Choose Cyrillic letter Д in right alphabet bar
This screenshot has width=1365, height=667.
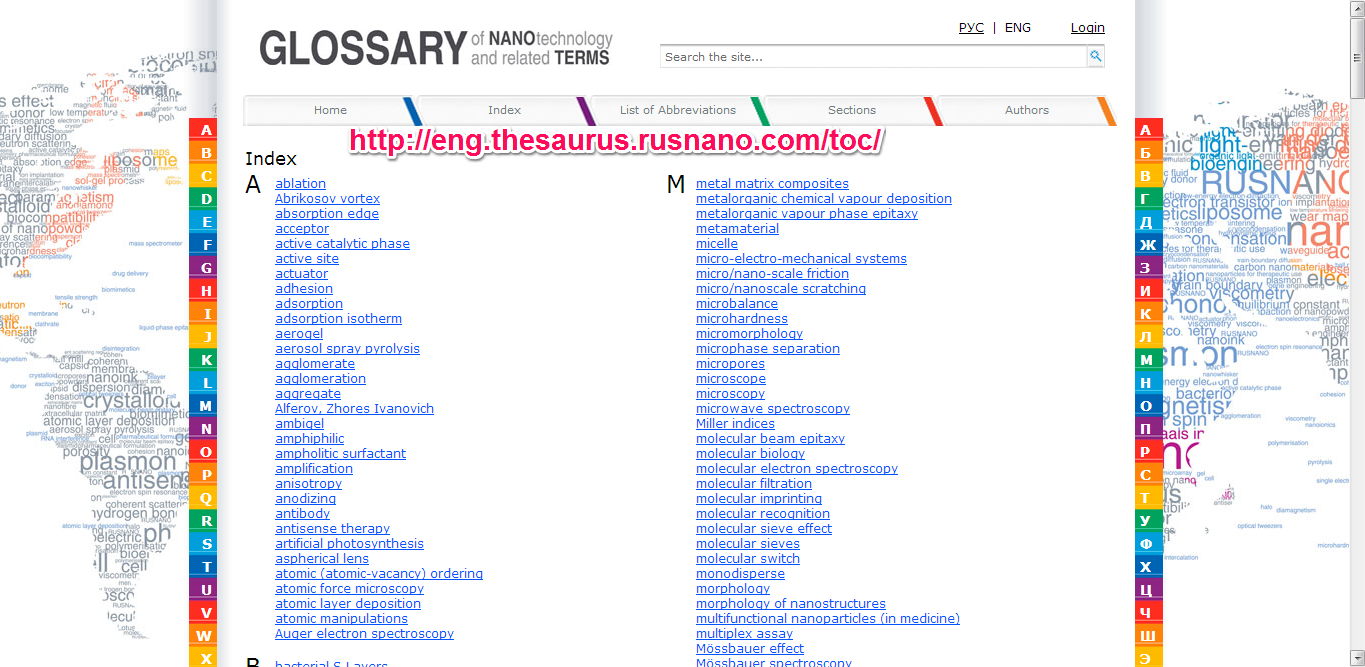pyautogui.click(x=1146, y=222)
